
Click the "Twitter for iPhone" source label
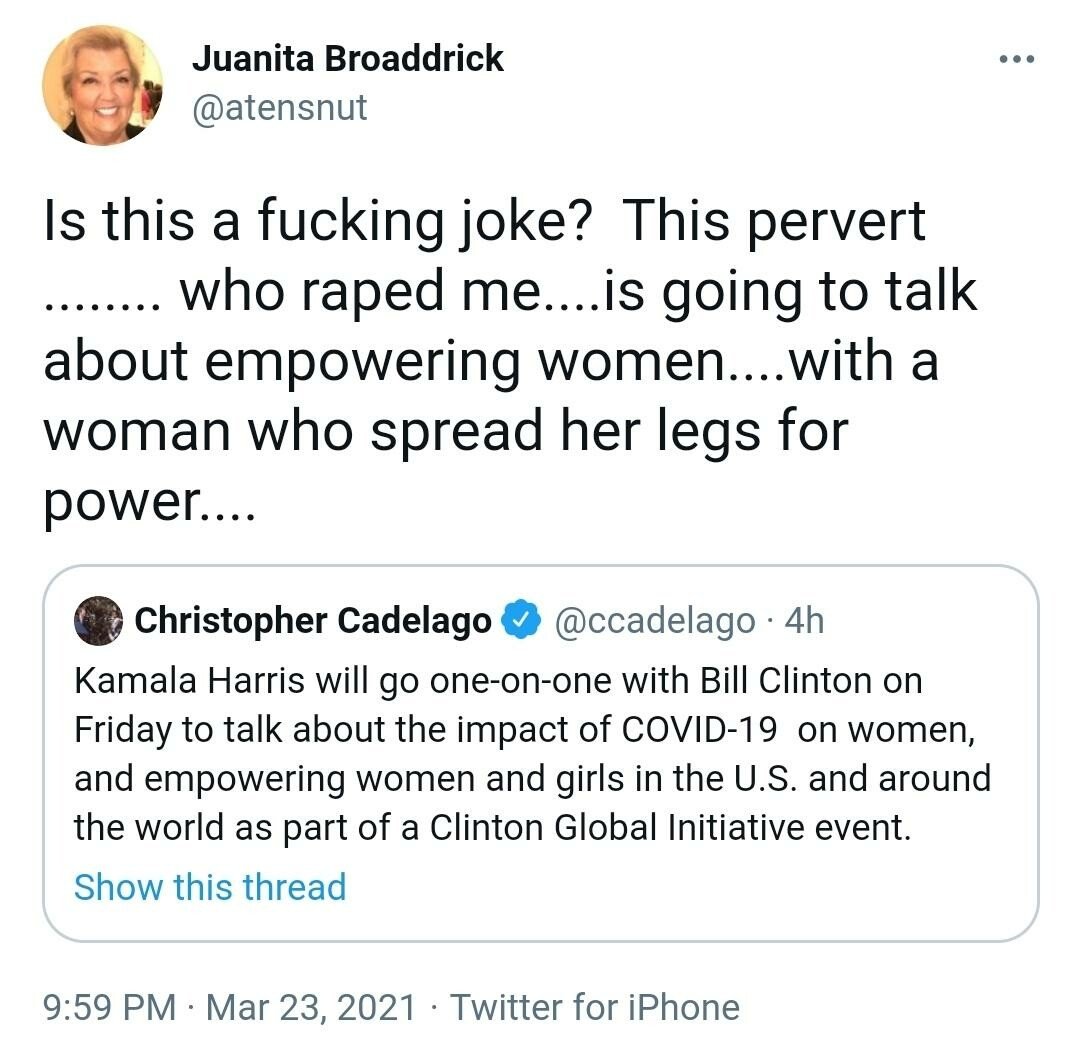[x=595, y=1006]
